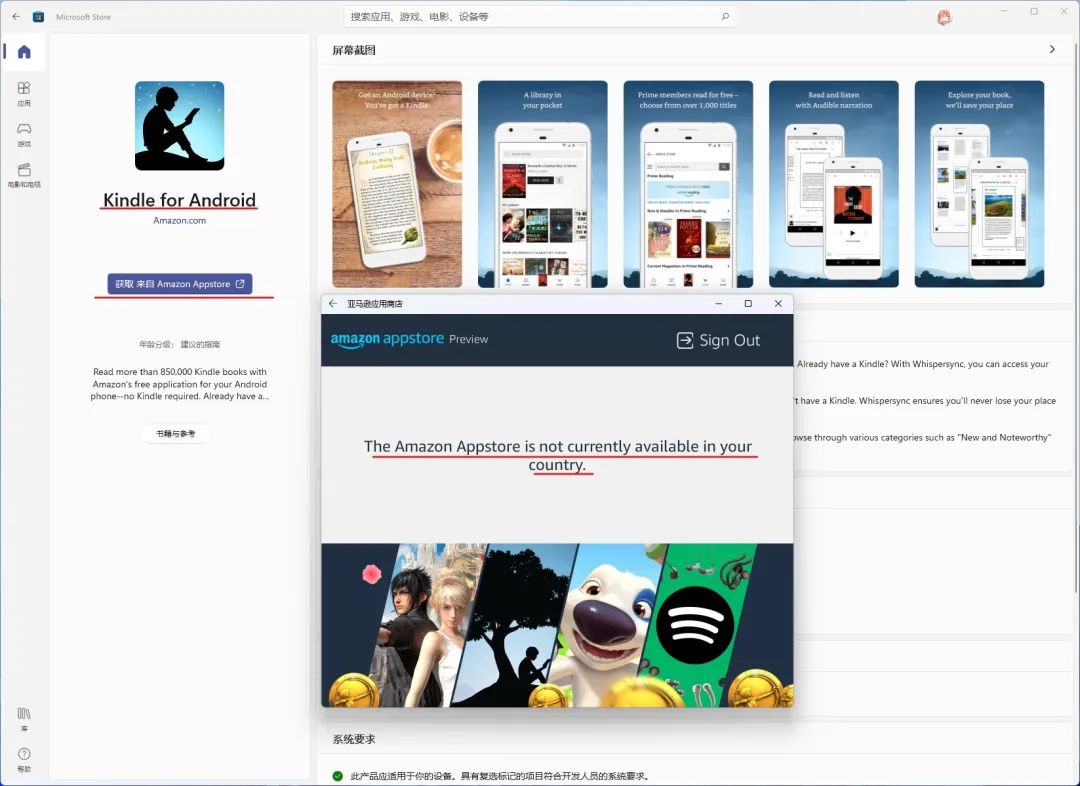Click the search magnifier icon

[x=725, y=17]
